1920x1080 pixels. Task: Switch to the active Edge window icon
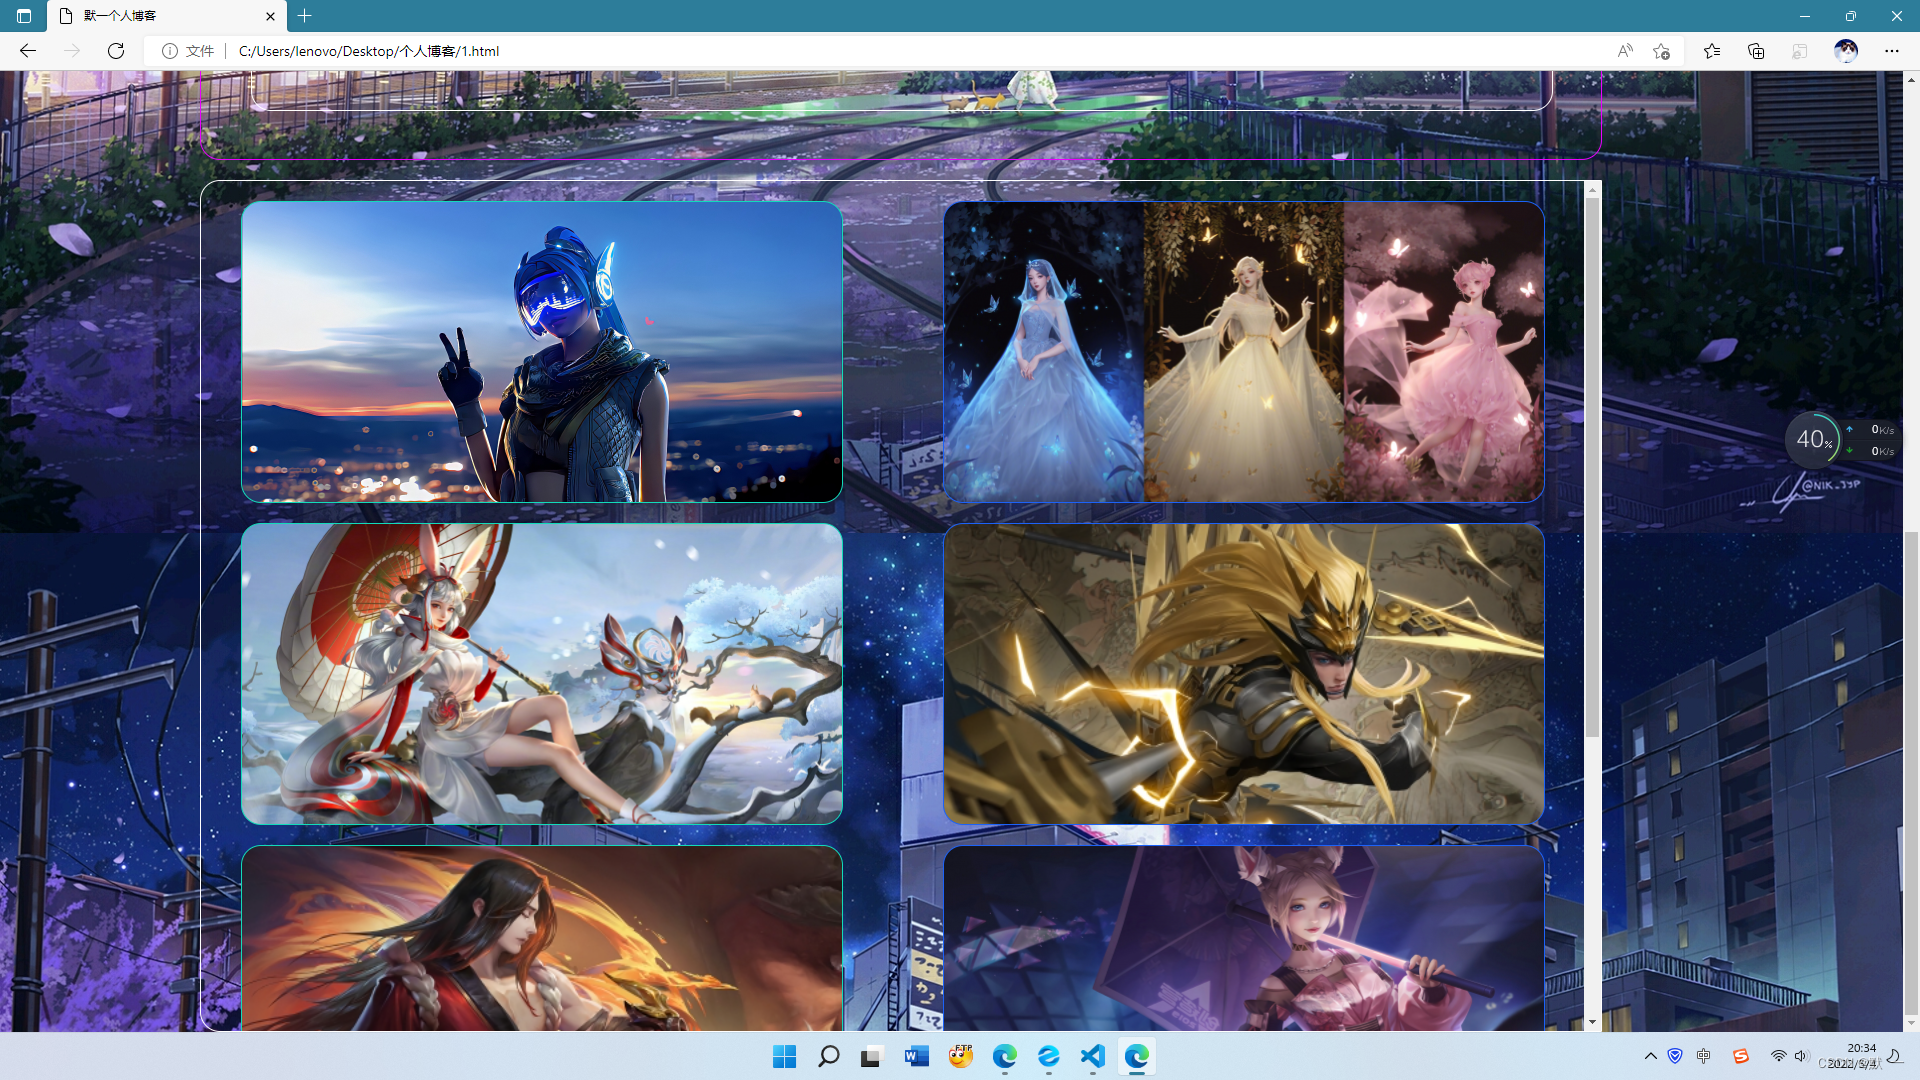(x=1137, y=1056)
